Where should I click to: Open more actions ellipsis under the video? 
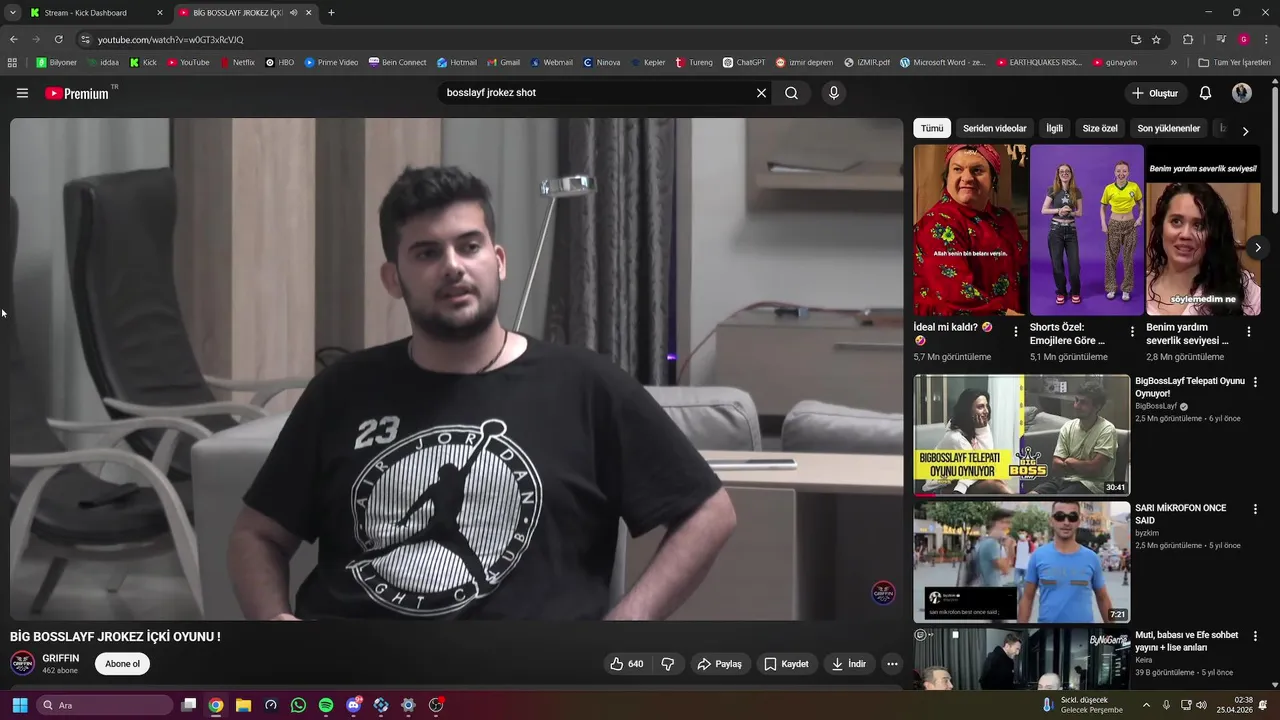click(892, 664)
